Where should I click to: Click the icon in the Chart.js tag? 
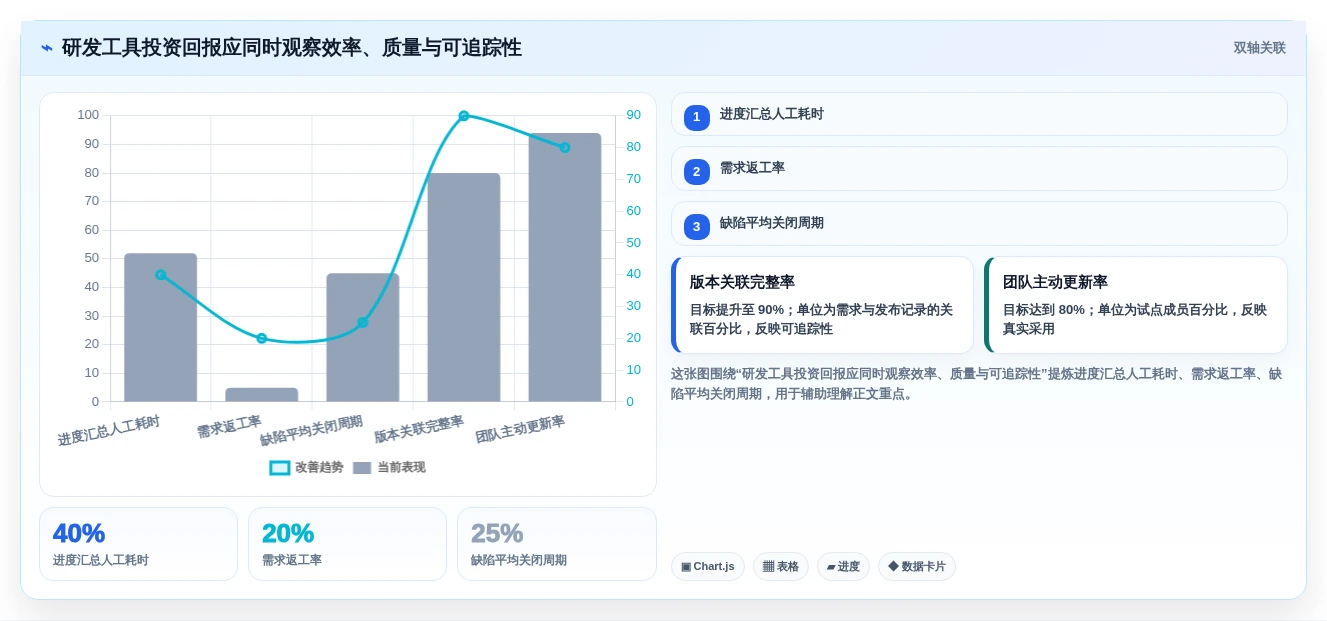pyautogui.click(x=686, y=567)
